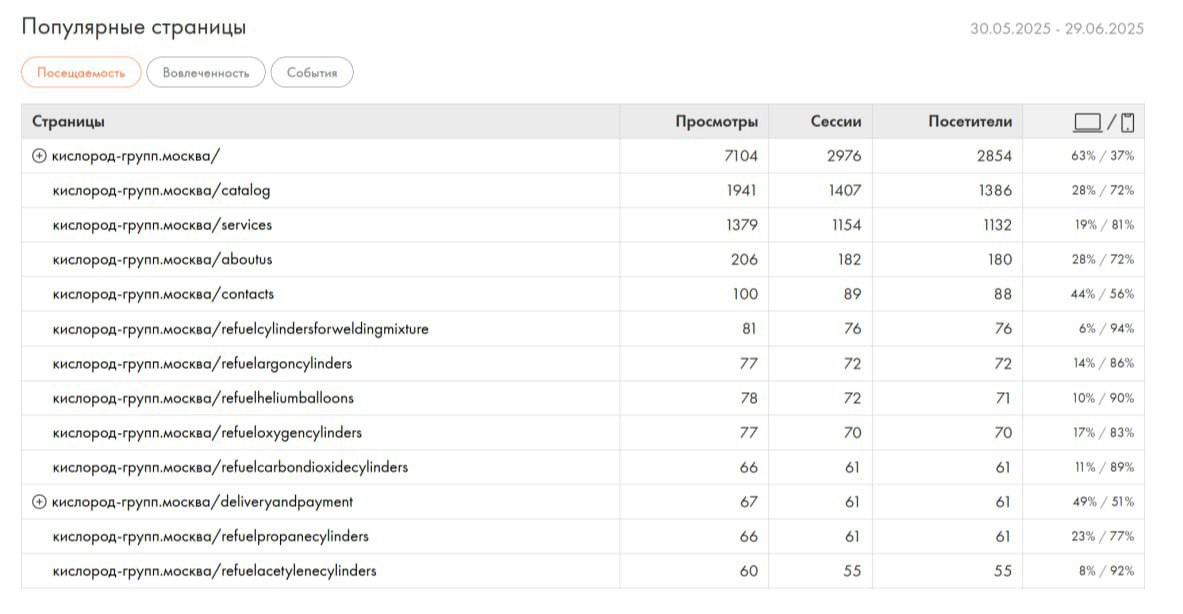Select the device split 10% / 90%

1103,399
